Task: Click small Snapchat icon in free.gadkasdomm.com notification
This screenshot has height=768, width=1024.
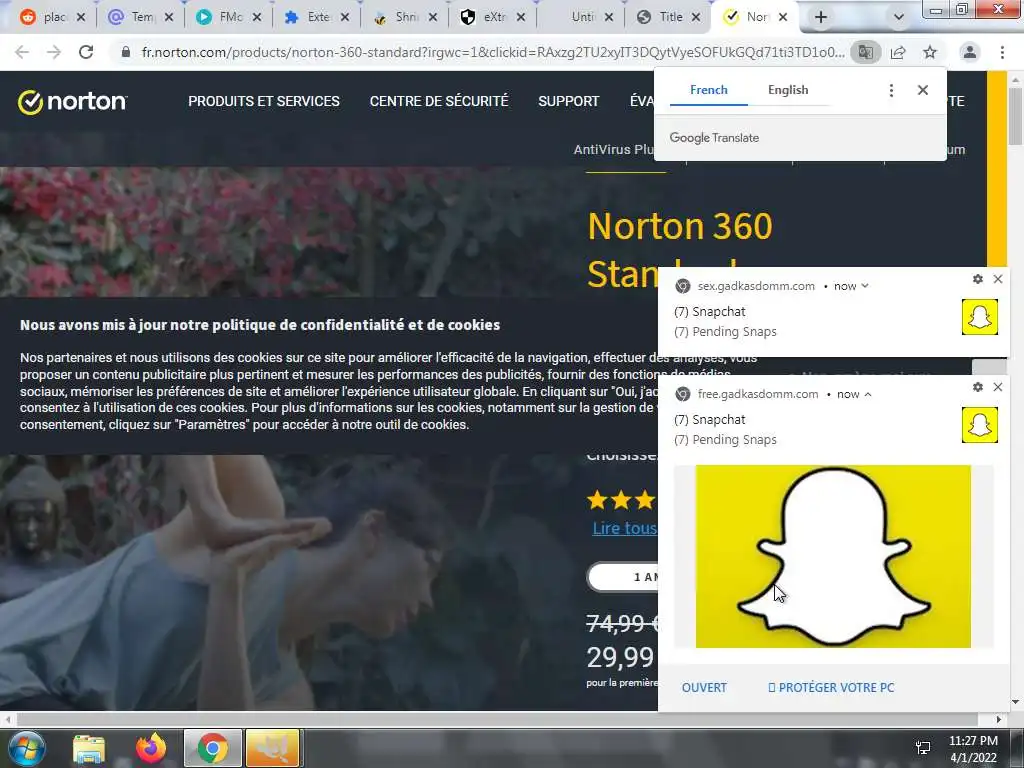Action: click(980, 424)
